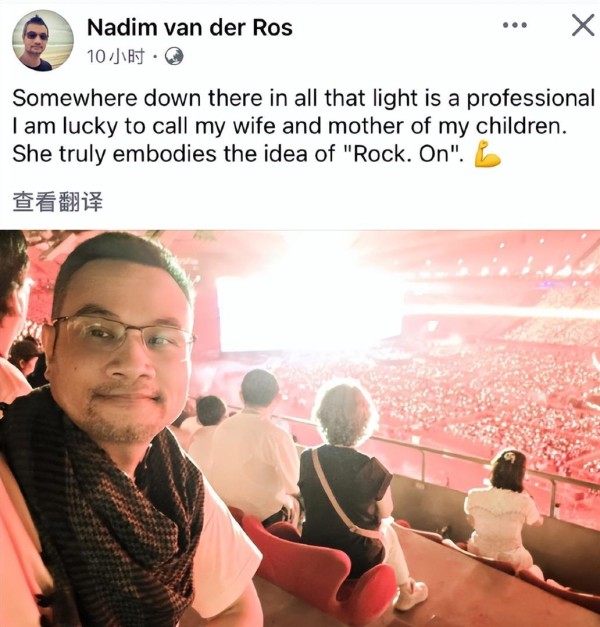Click the man's glasses in the selfie

pos(124,333)
